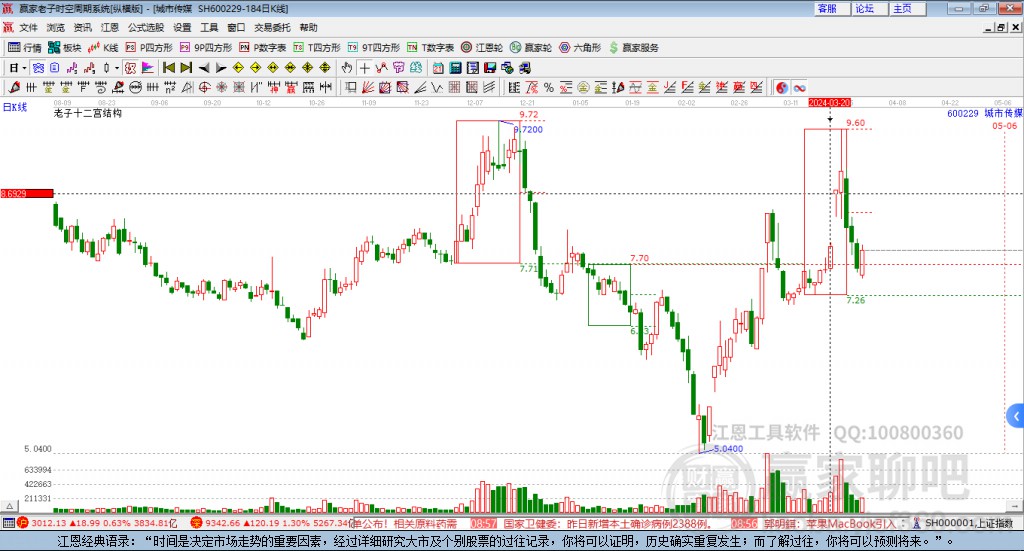The image size is (1024, 551).
Task: Open the 板块 sector view
Action: tap(64, 48)
